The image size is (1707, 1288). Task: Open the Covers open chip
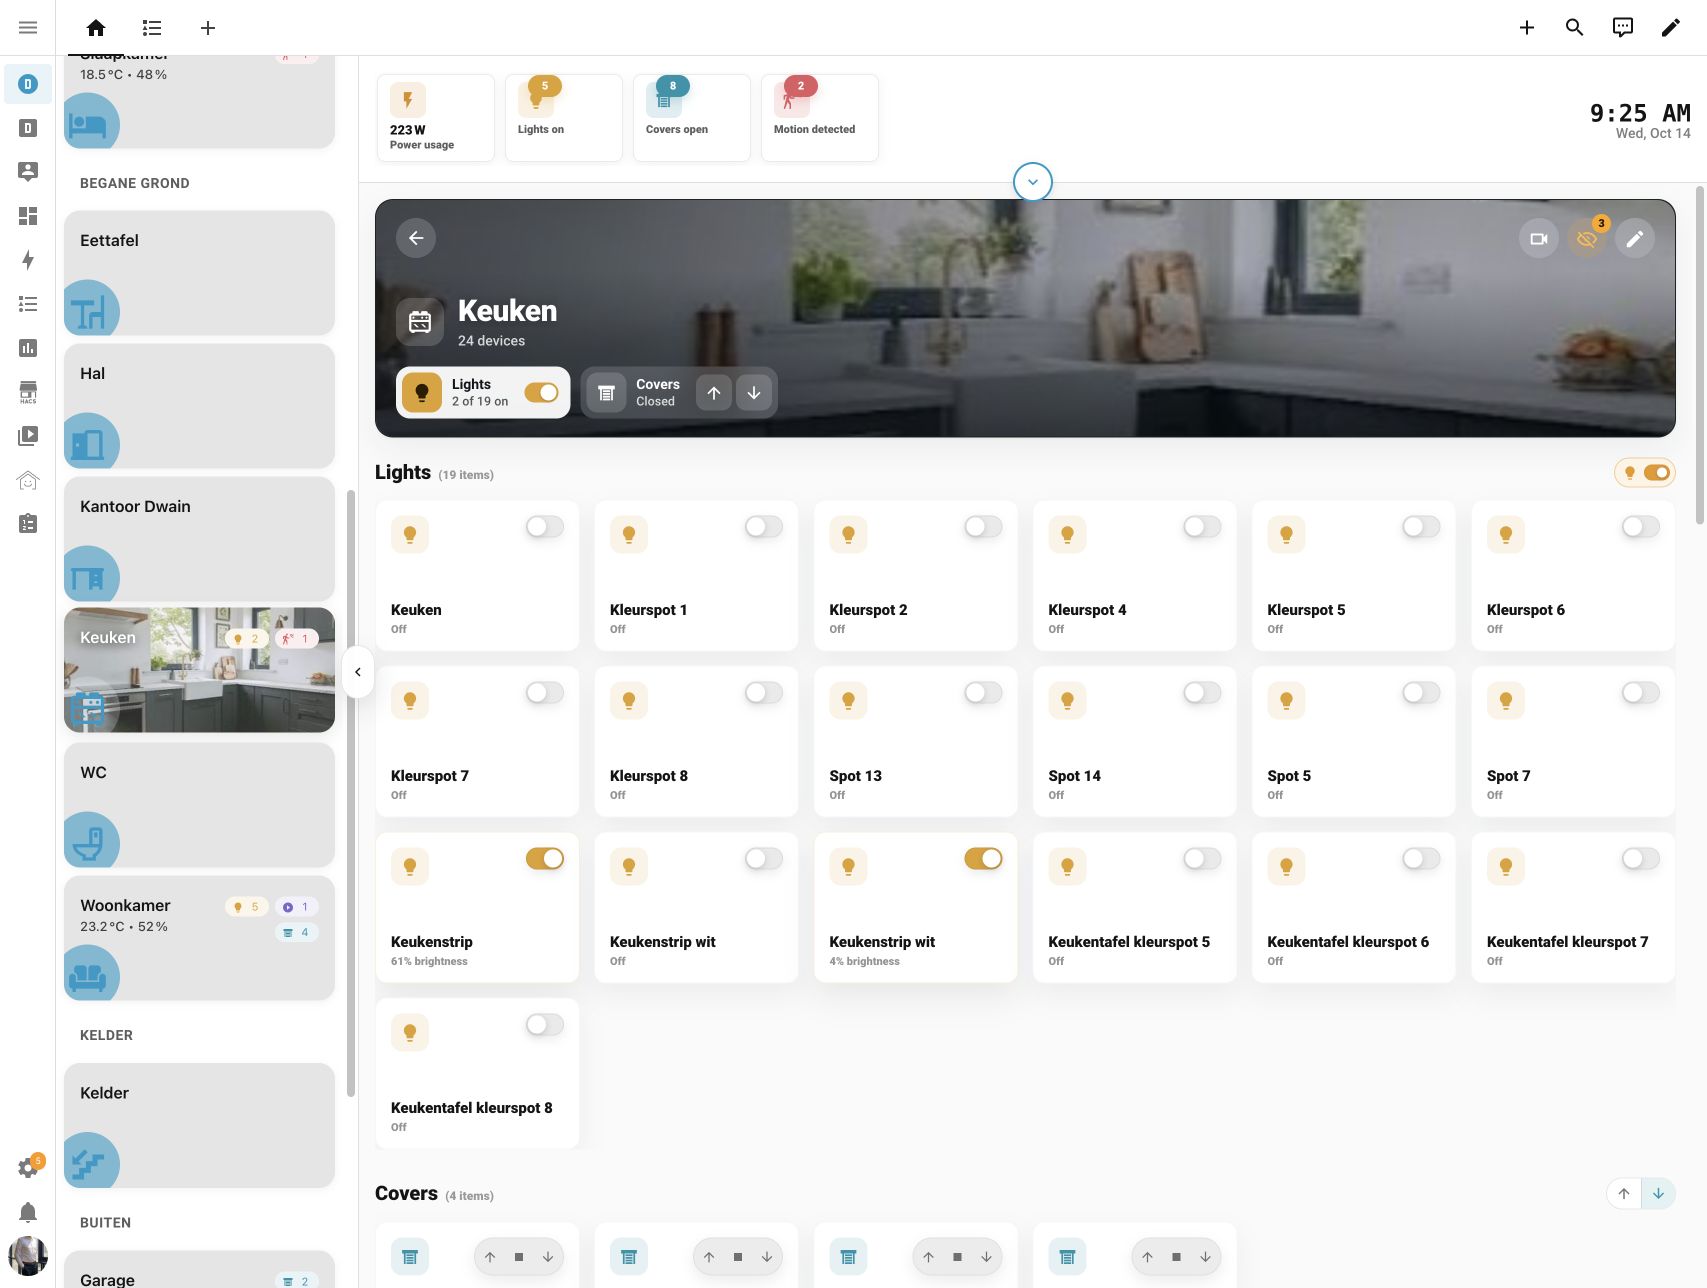coord(692,118)
